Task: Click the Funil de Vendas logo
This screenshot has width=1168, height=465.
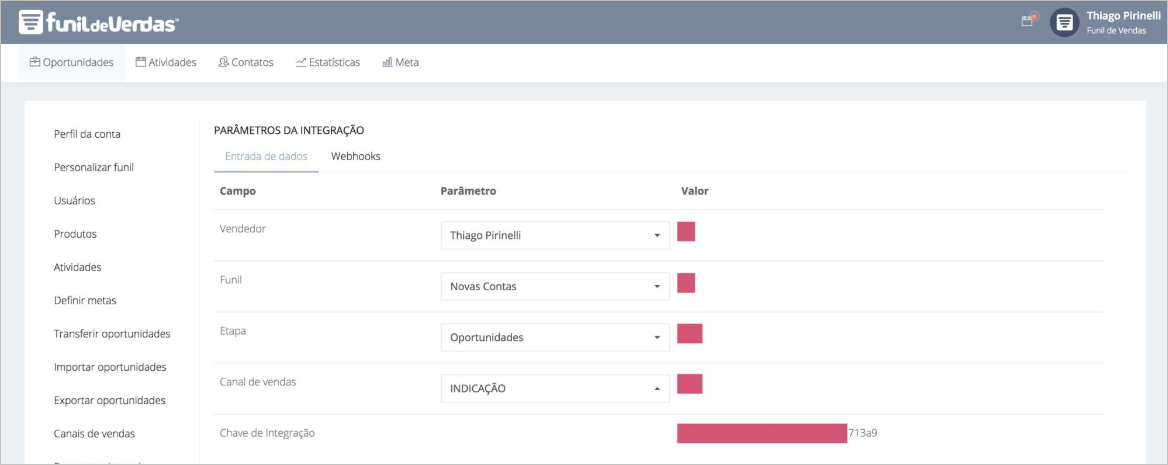Action: [98, 22]
